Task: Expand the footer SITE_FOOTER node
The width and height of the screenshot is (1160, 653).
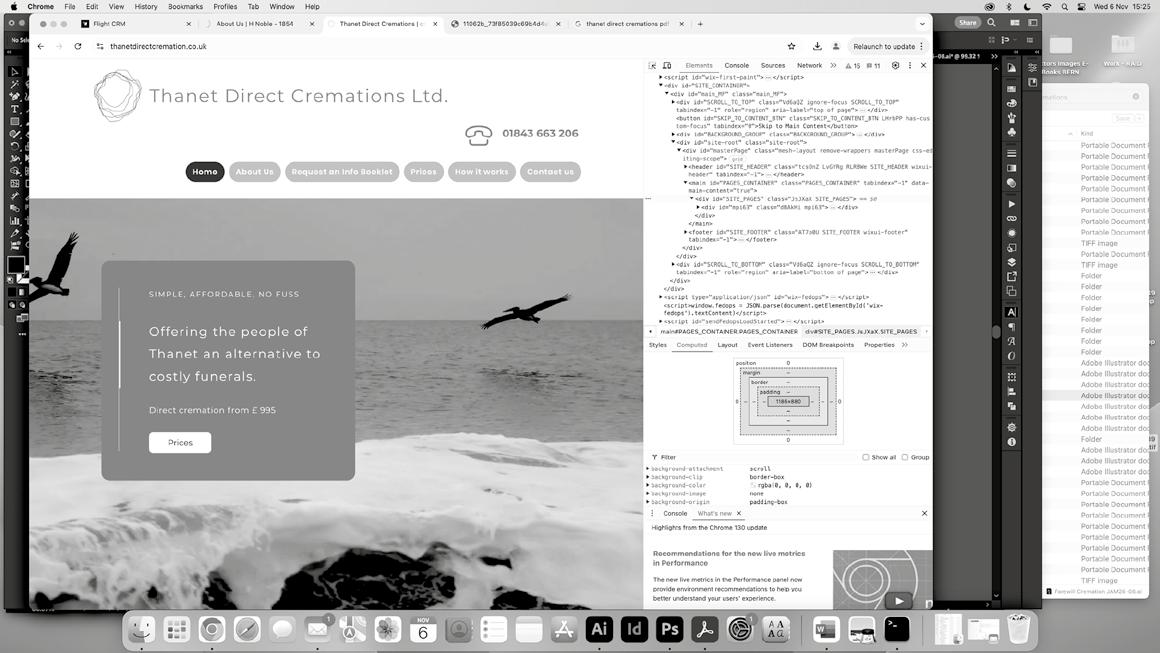Action: pyautogui.click(x=685, y=232)
